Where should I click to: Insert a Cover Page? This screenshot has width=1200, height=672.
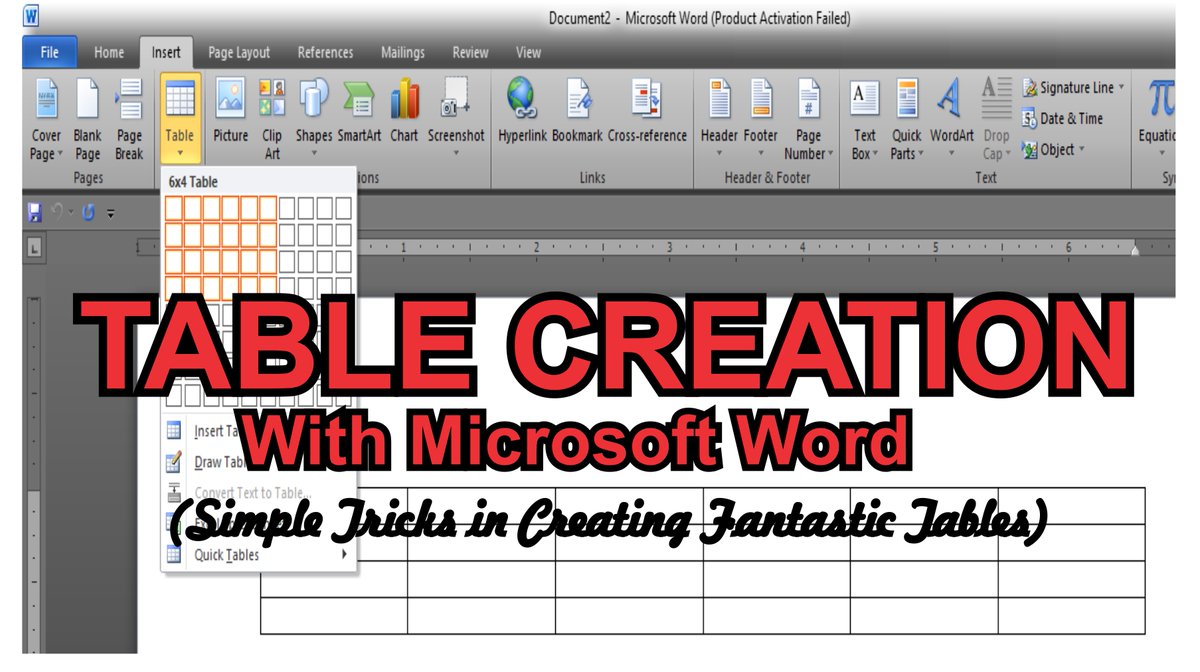click(x=46, y=118)
